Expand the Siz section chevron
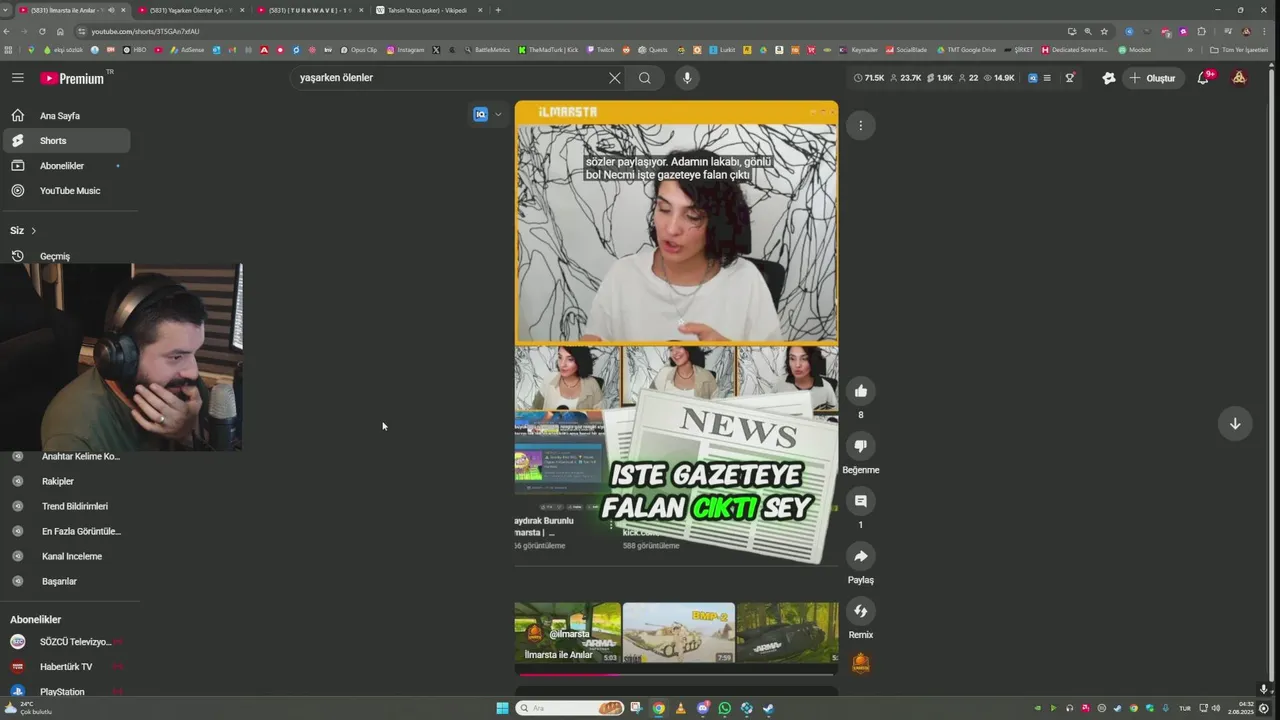 click(x=33, y=231)
